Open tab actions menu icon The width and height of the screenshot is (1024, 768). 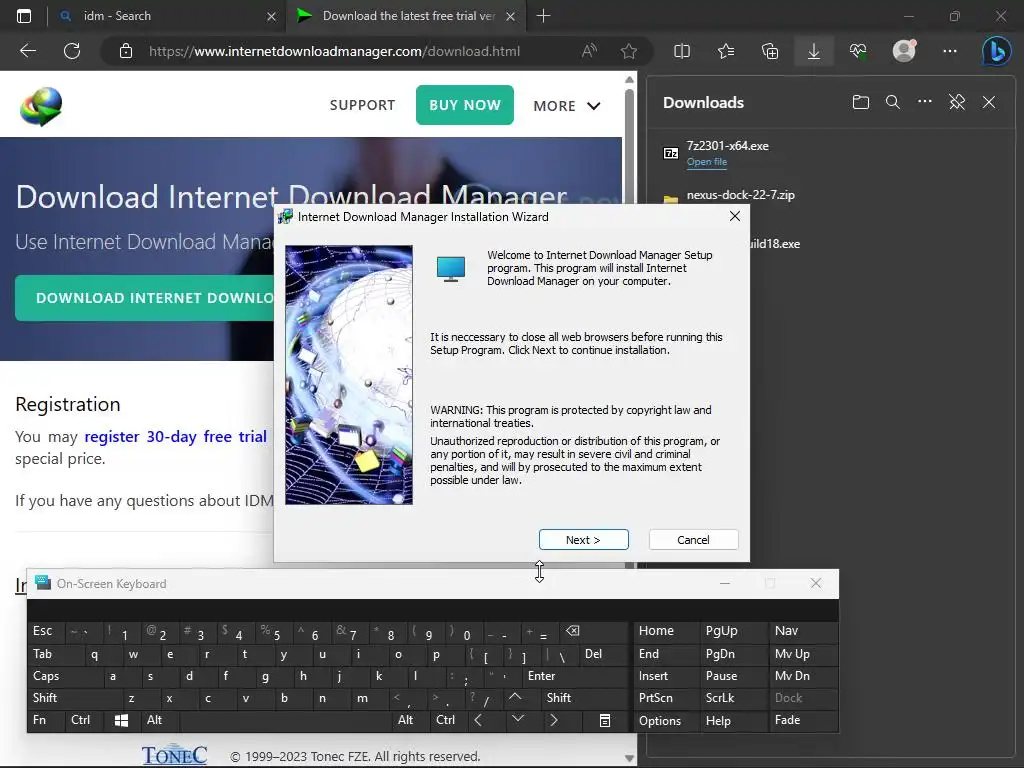(24, 16)
